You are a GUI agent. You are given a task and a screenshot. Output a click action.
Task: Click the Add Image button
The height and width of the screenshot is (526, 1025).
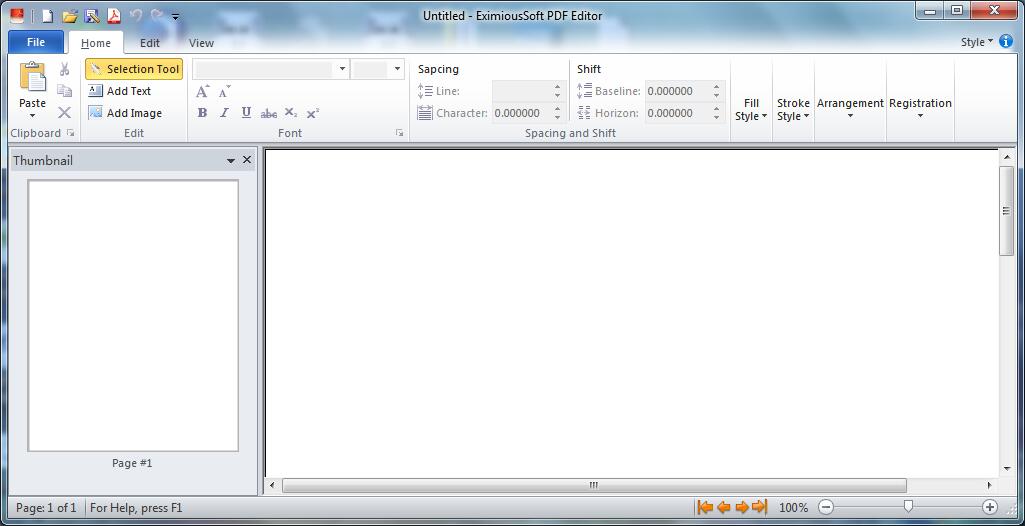(125, 113)
